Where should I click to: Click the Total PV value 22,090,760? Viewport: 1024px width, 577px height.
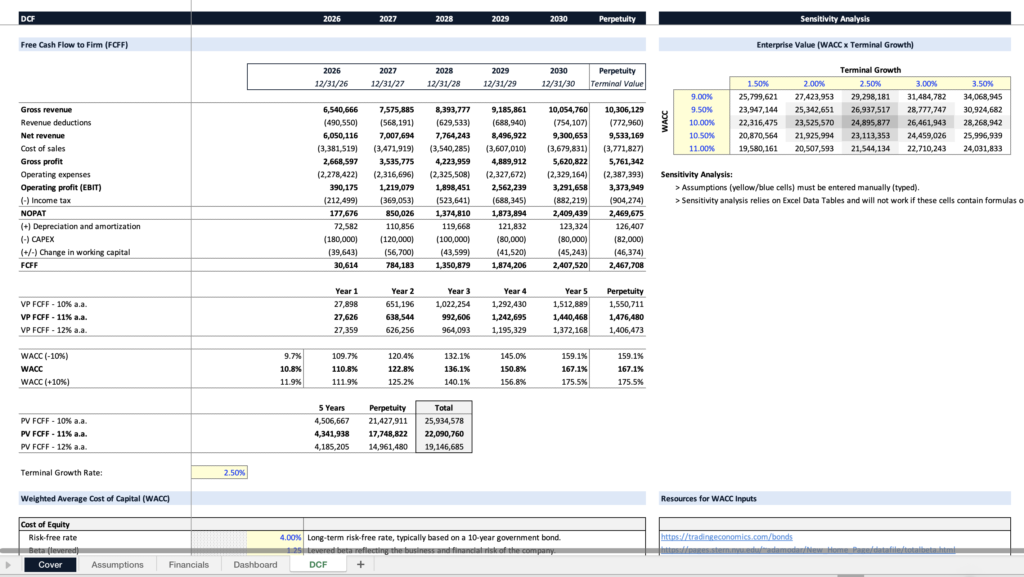[x=444, y=434]
